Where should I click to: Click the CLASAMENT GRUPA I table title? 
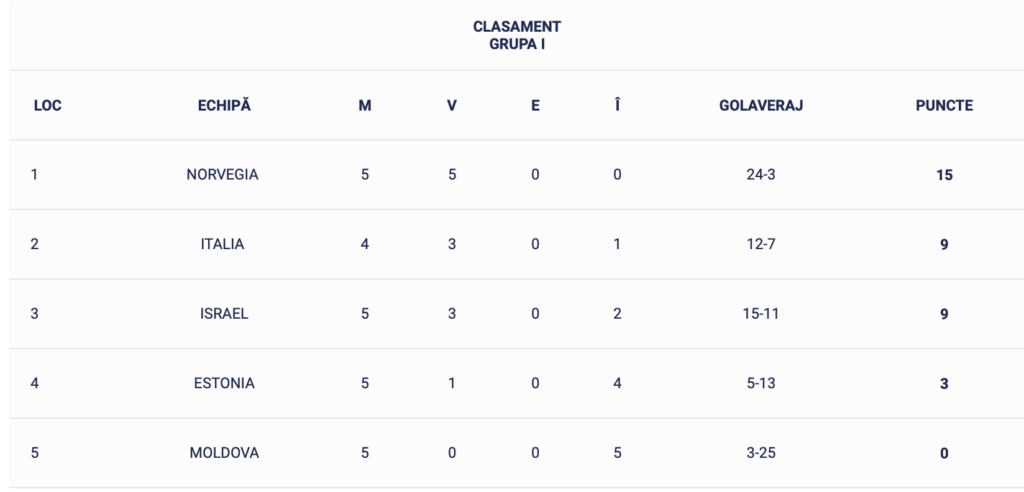point(517,36)
